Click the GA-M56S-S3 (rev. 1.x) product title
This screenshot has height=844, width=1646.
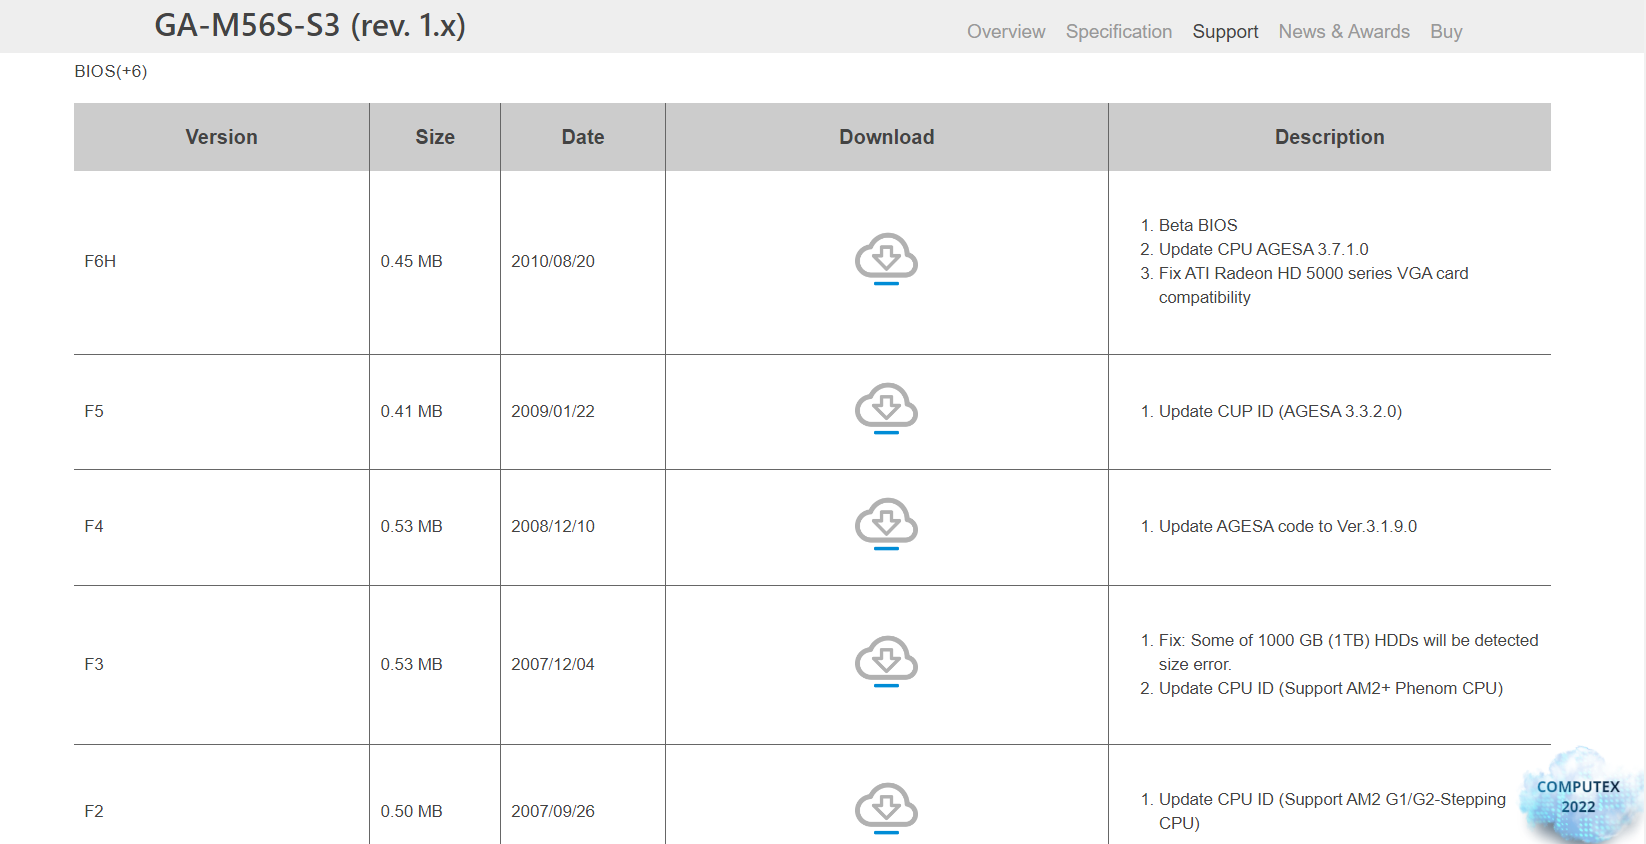(310, 25)
